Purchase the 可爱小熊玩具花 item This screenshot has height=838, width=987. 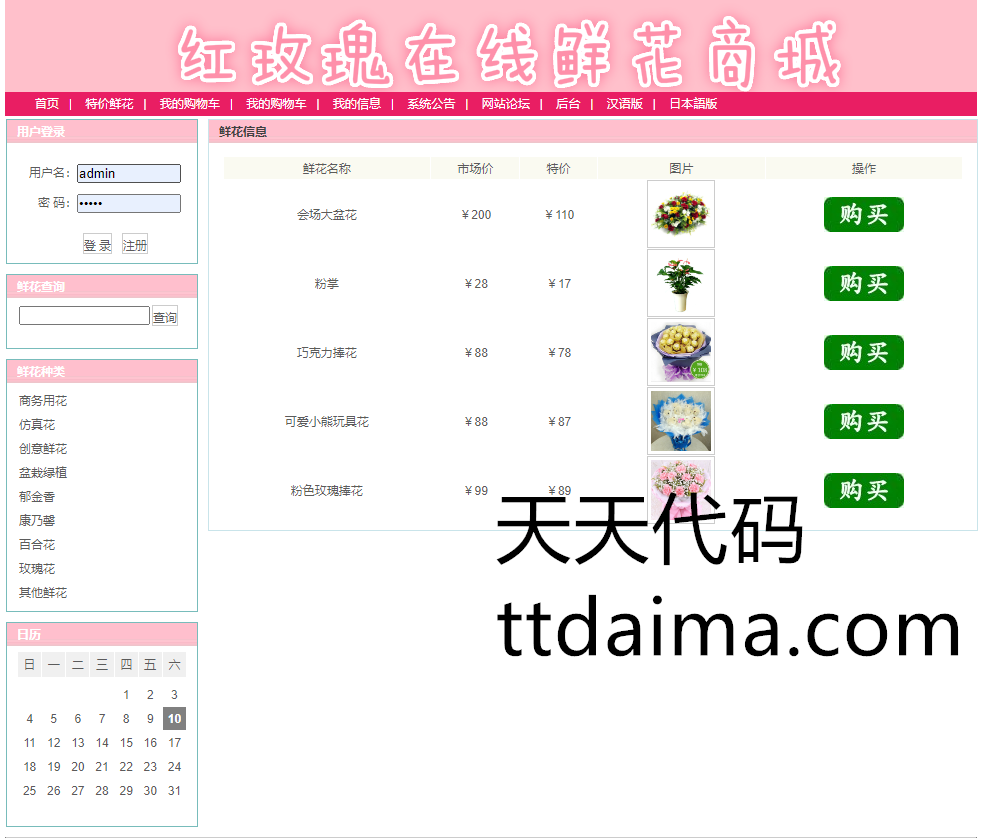coord(863,422)
